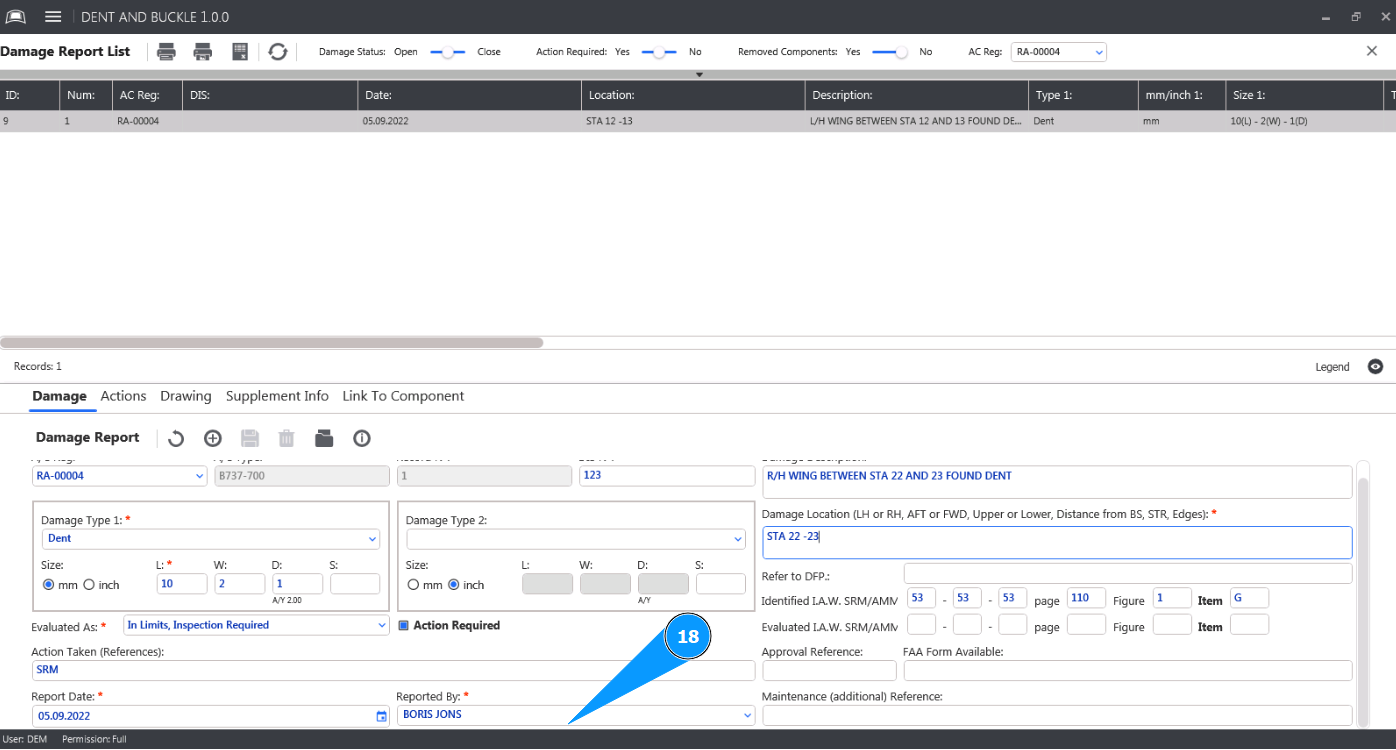Click the Damage Status Open/Close slider
The image size is (1396, 750).
[x=448, y=52]
